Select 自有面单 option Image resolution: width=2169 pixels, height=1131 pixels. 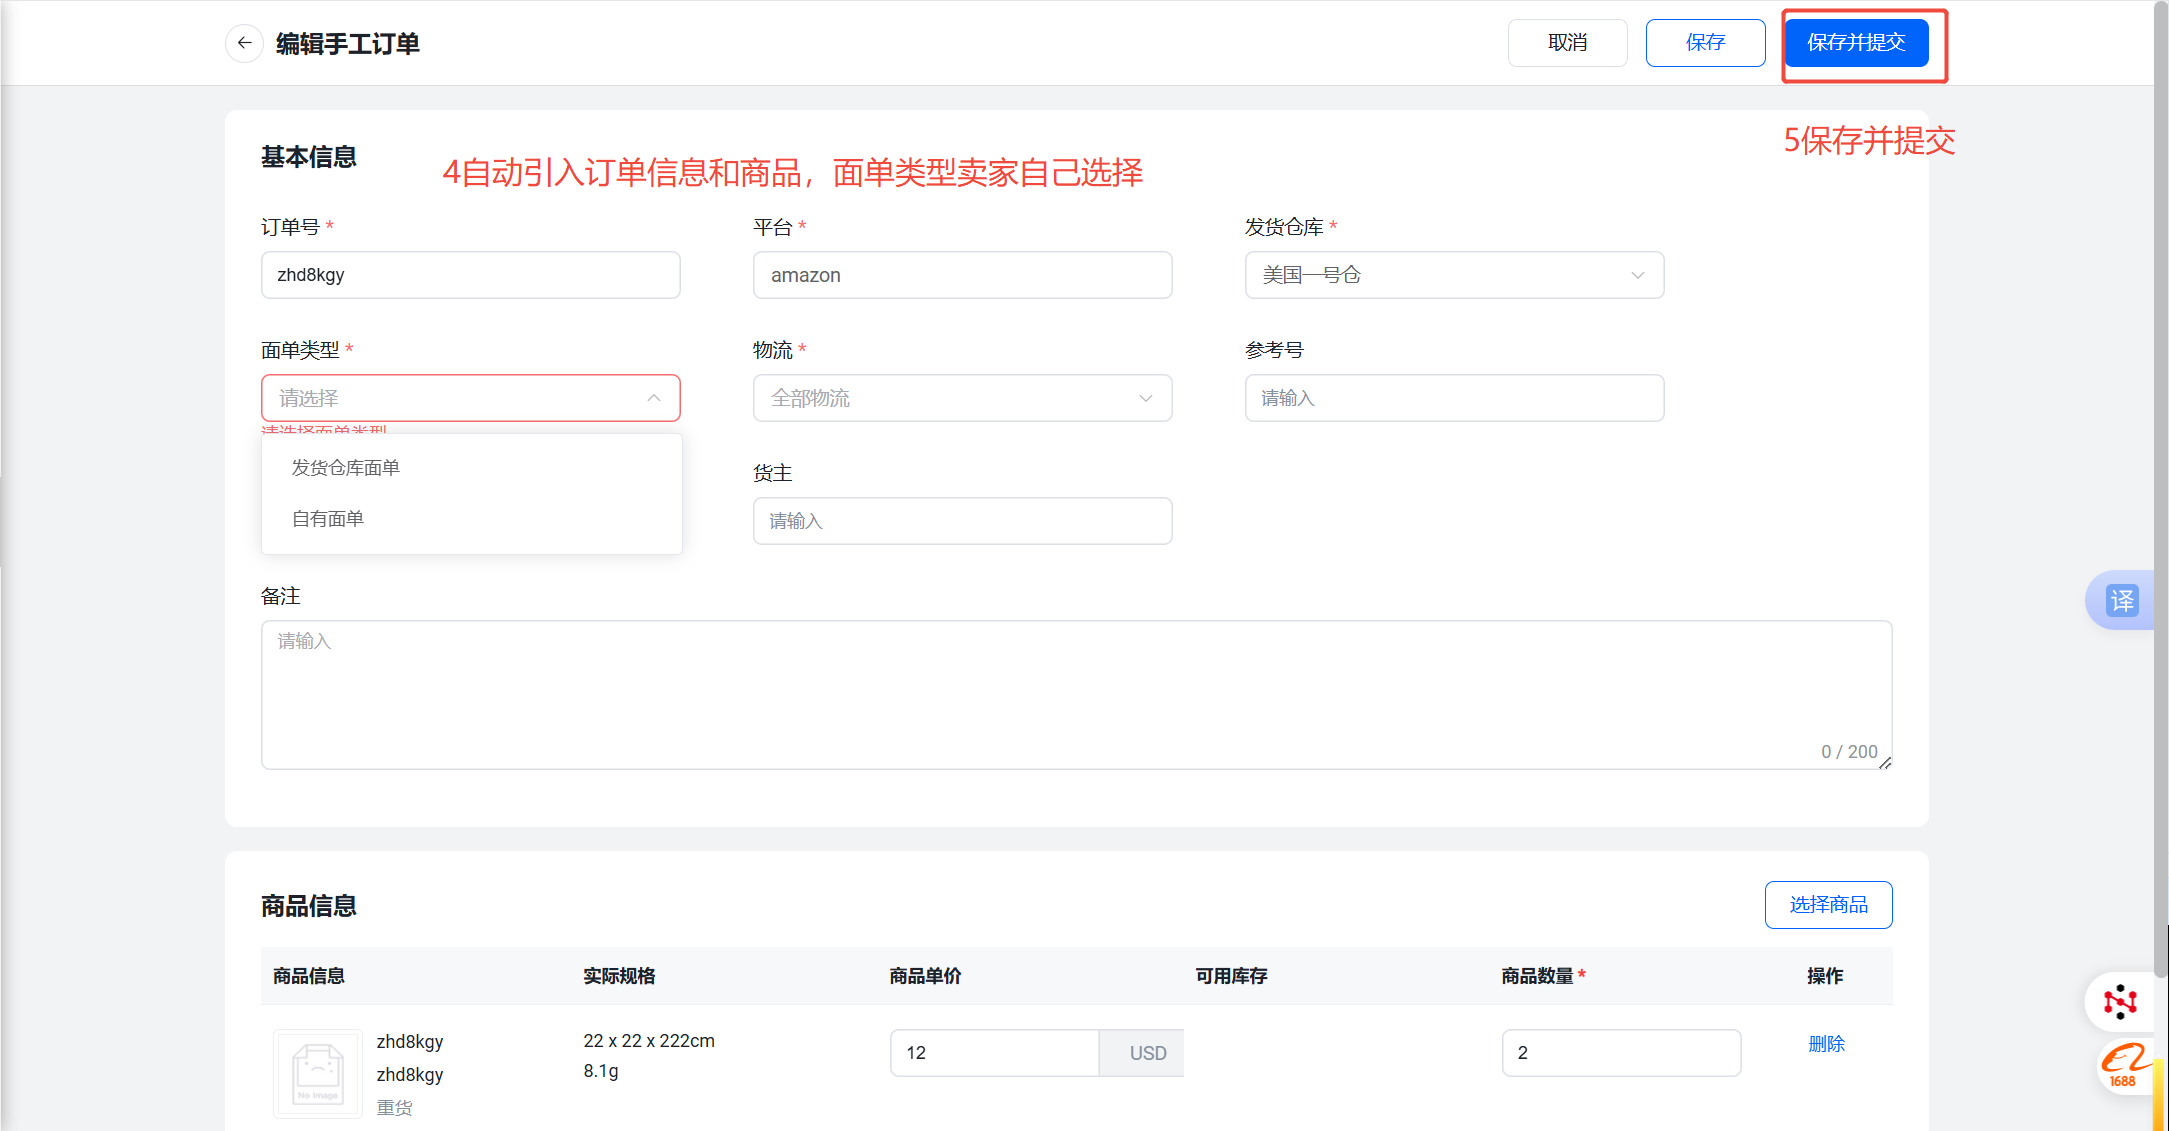[x=472, y=519]
